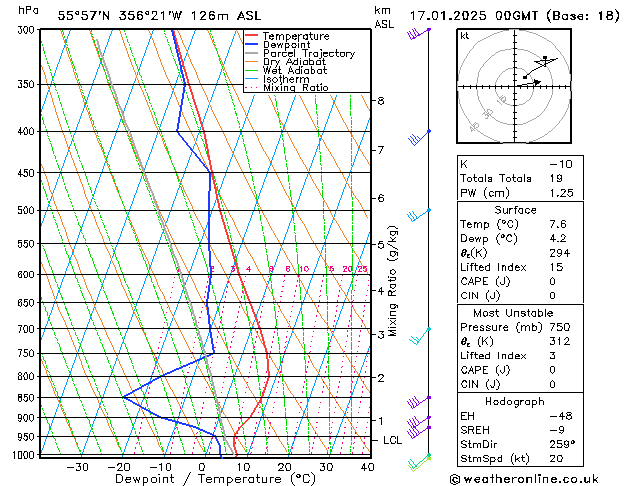
Task: Click the -30 temperature axis label
Action: click(77, 467)
